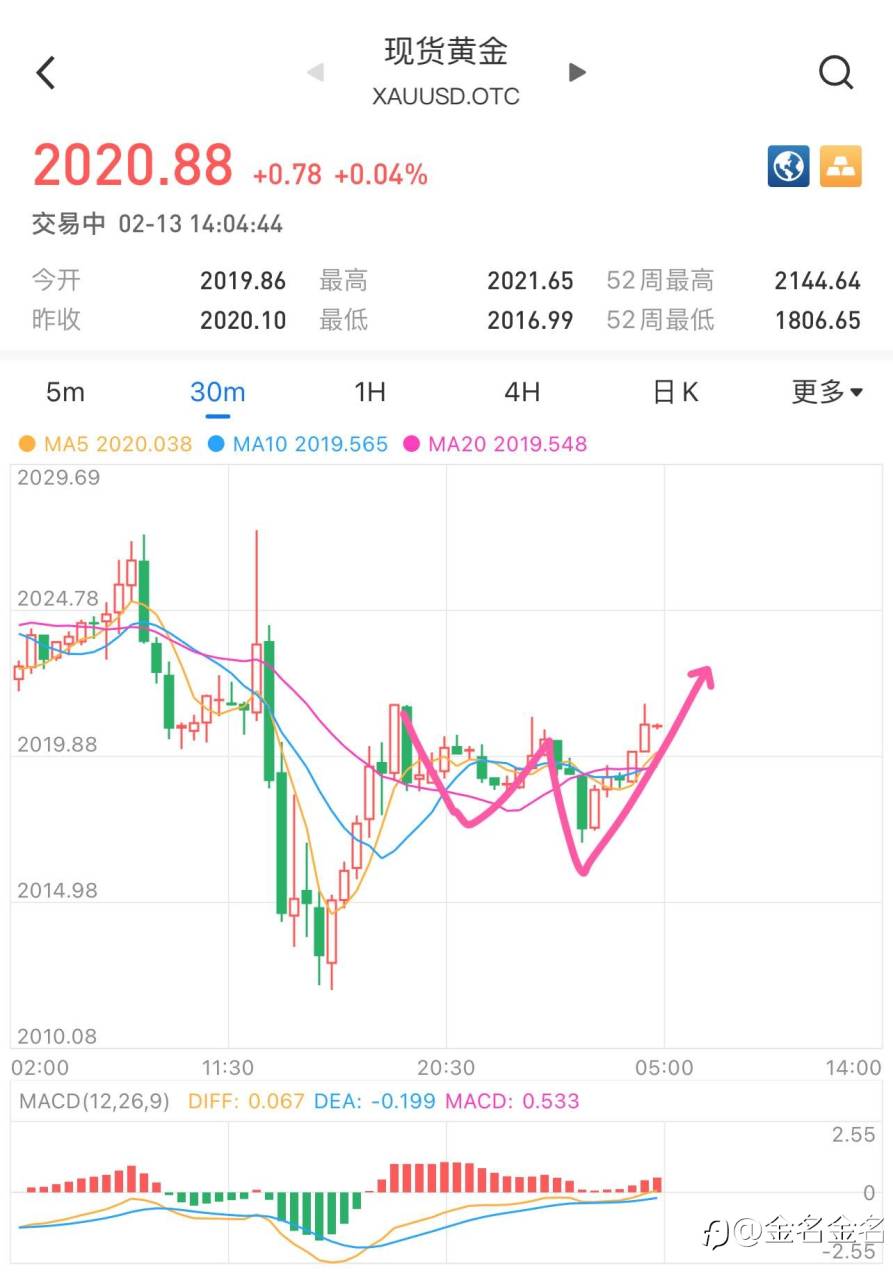893x1280 pixels.
Task: Tap the orange MA5 legend dot
Action: click(27, 444)
